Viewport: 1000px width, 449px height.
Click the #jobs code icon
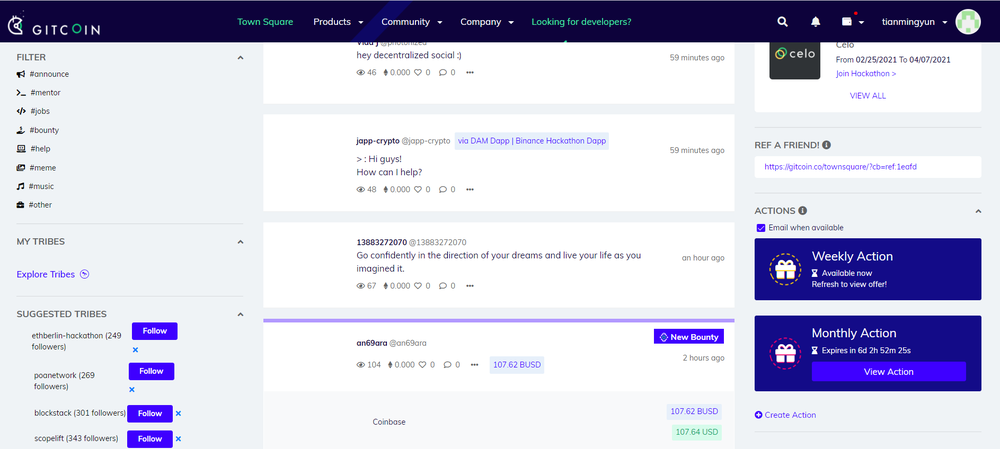(21, 111)
